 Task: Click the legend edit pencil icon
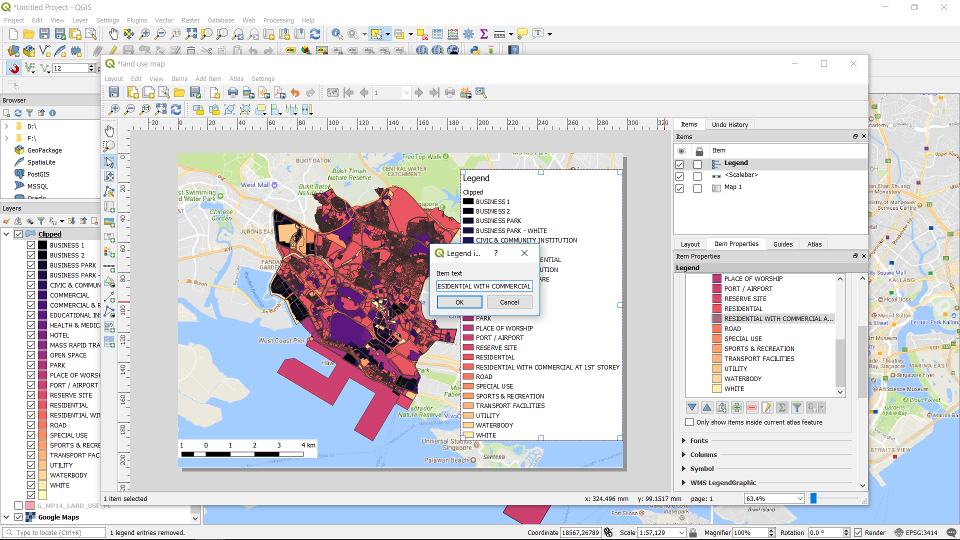(767, 407)
